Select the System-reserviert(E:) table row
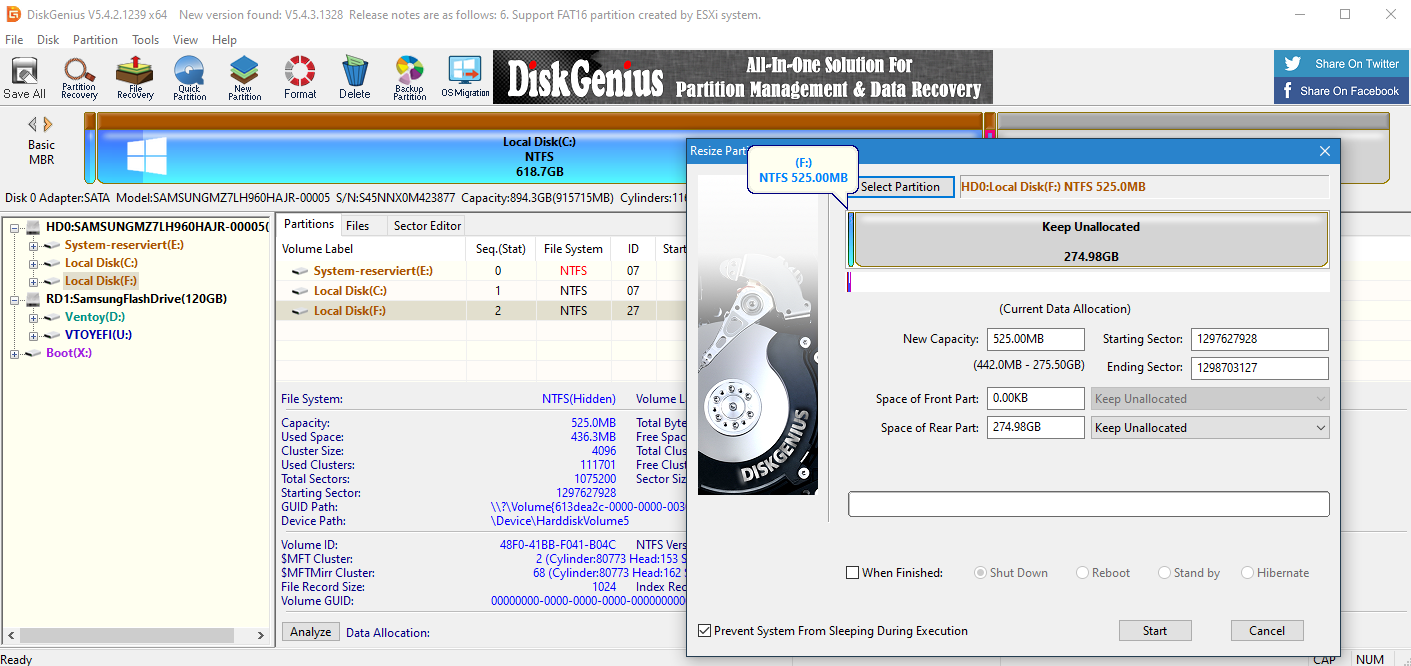Image resolution: width=1411 pixels, height=666 pixels. [480, 271]
